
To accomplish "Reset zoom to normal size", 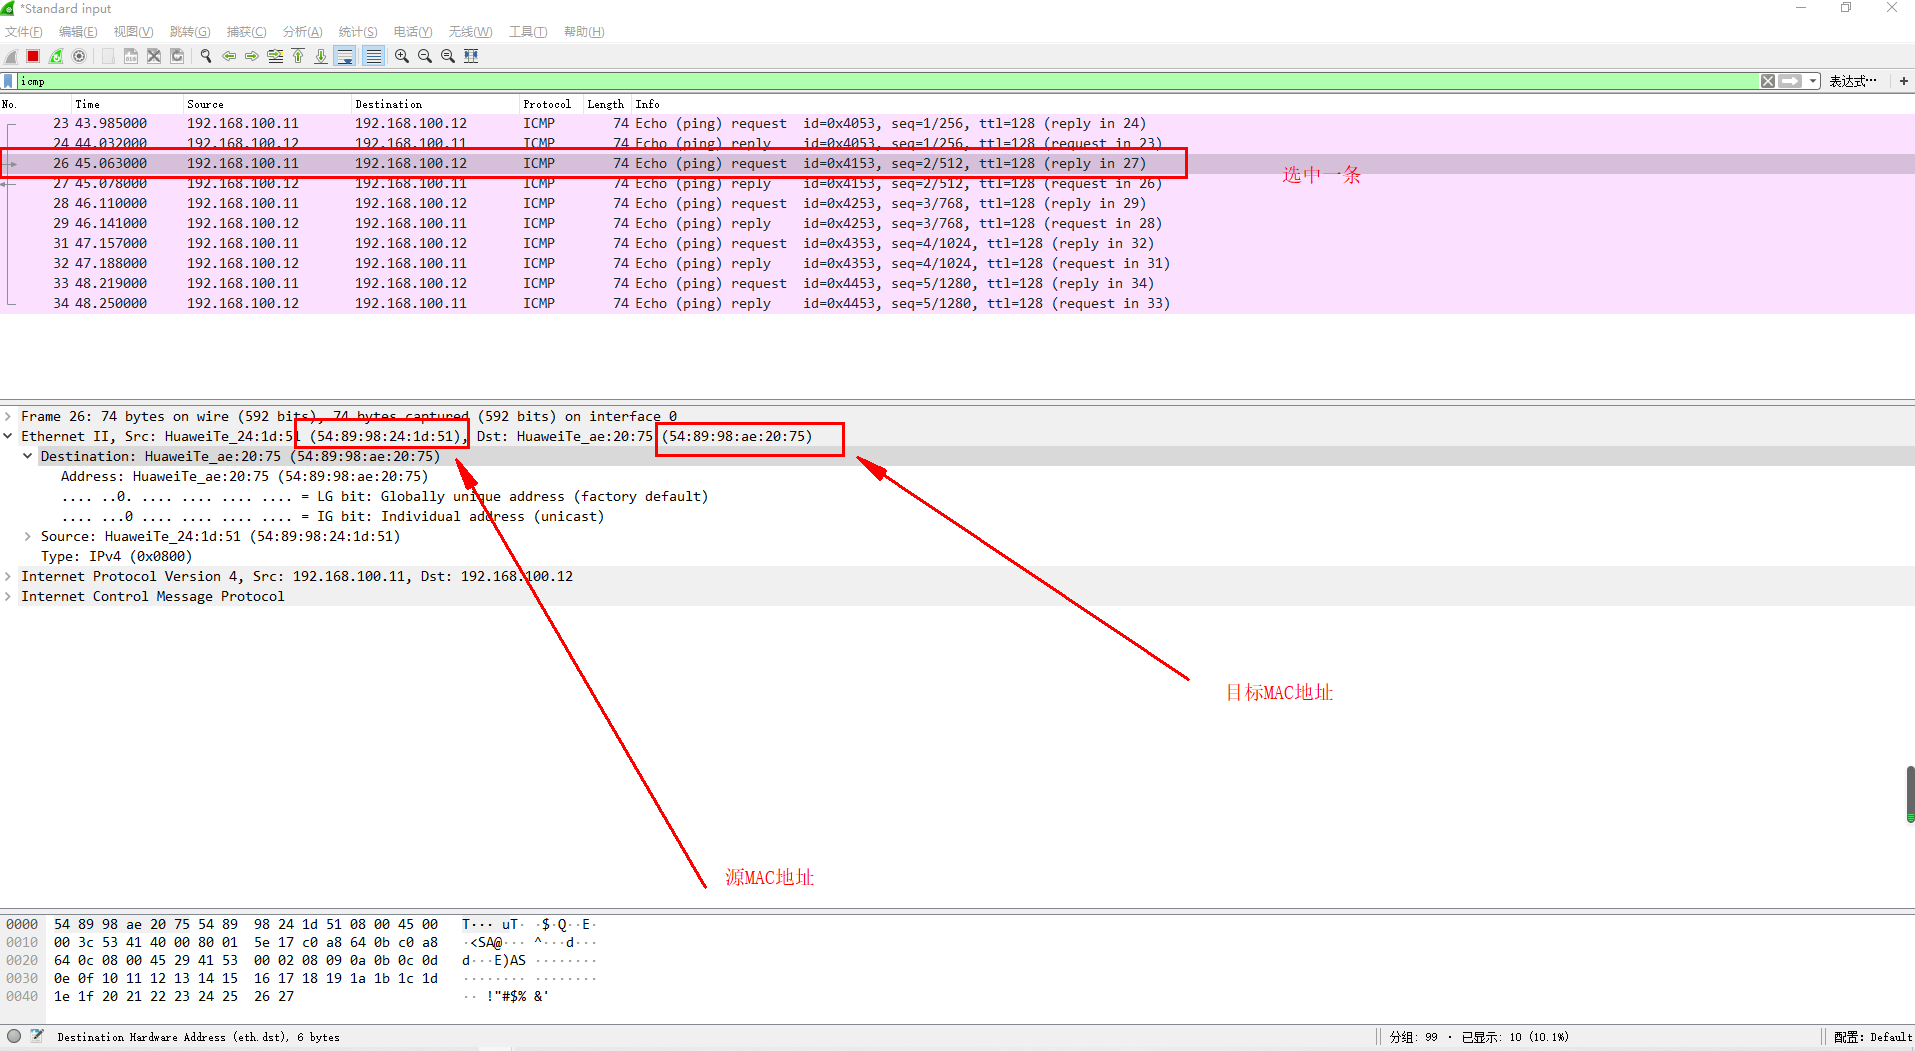I will click(447, 56).
